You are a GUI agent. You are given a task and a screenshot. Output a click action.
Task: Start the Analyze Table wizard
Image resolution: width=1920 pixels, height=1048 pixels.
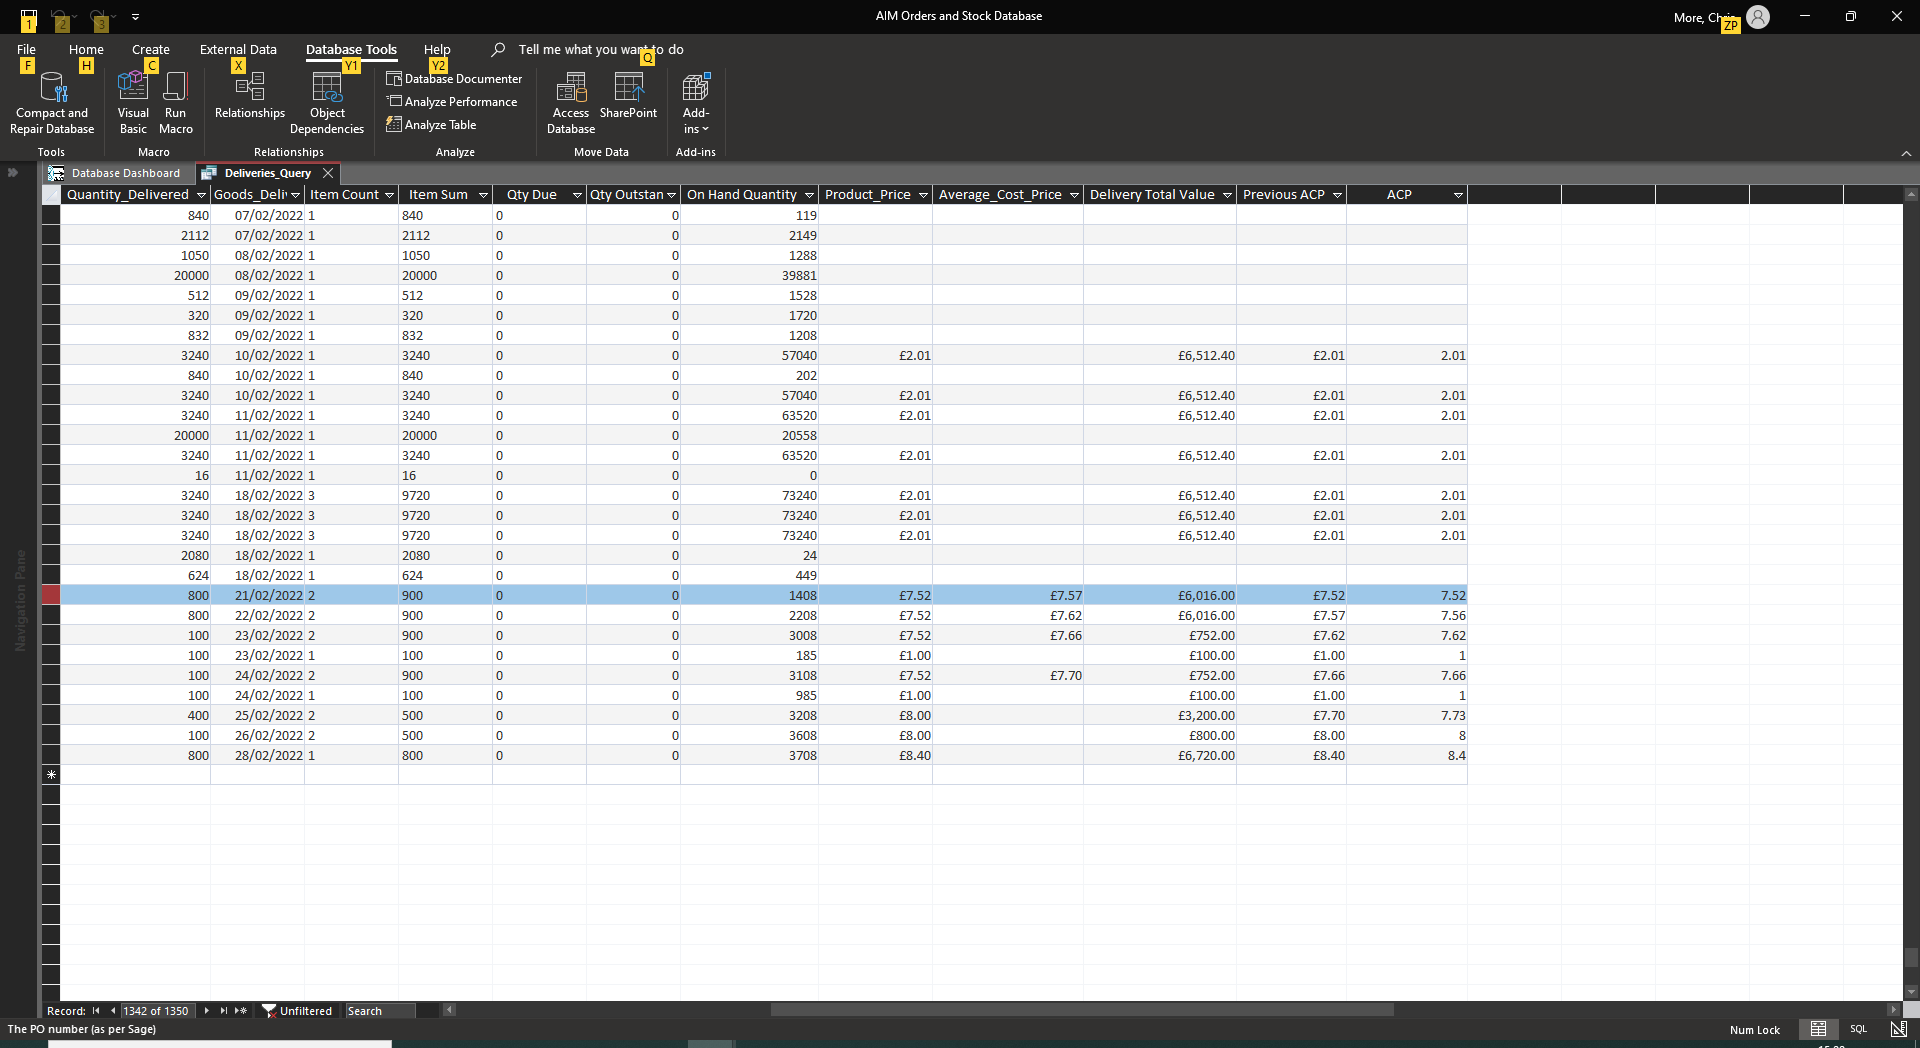pyautogui.click(x=431, y=125)
